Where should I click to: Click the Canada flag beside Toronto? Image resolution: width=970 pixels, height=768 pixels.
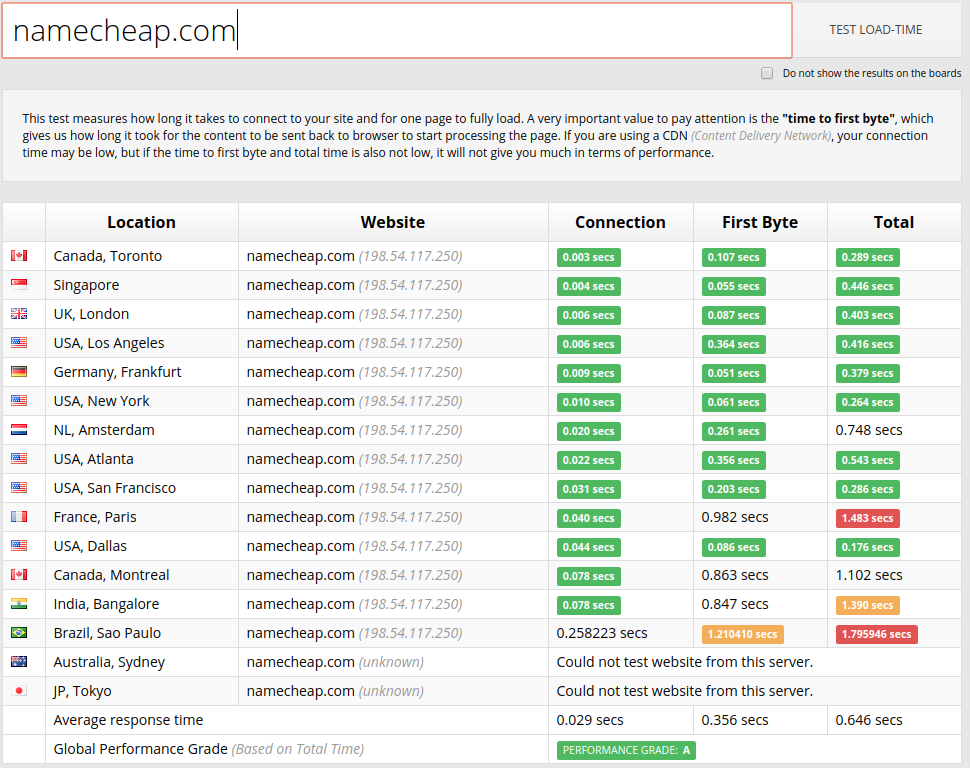(19, 255)
